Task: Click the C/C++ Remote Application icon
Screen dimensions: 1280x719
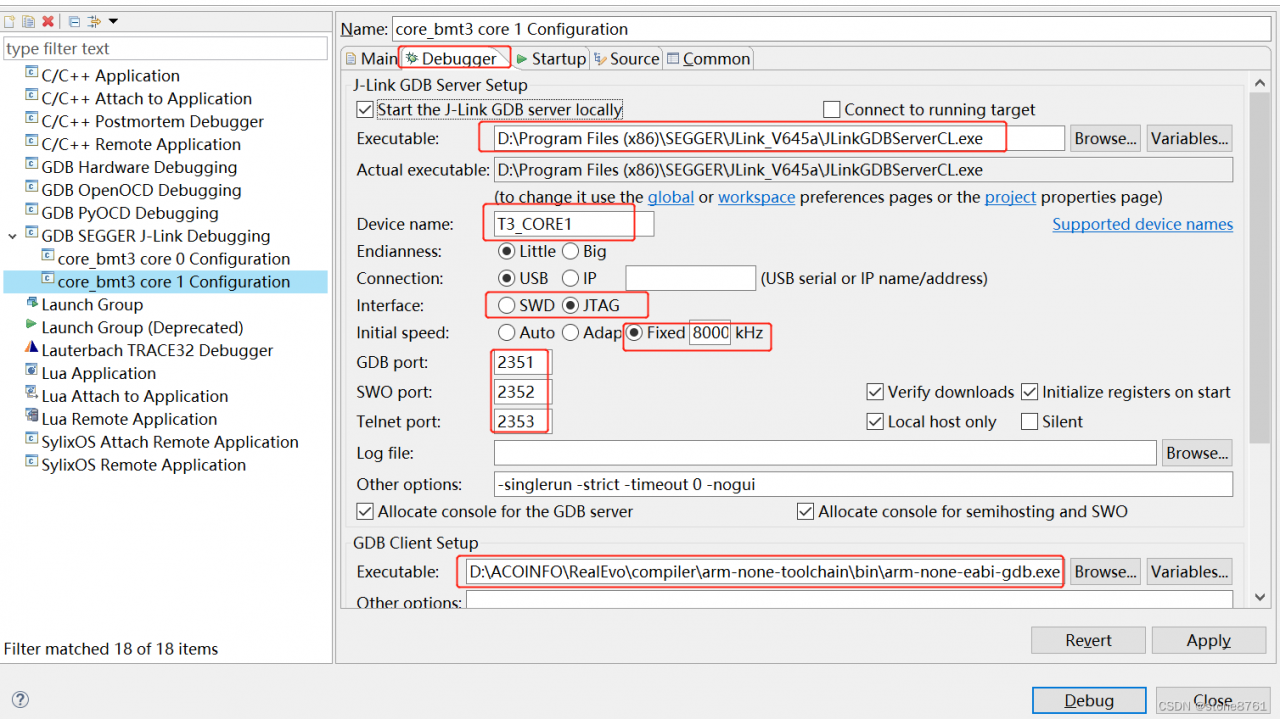Action: [x=32, y=142]
